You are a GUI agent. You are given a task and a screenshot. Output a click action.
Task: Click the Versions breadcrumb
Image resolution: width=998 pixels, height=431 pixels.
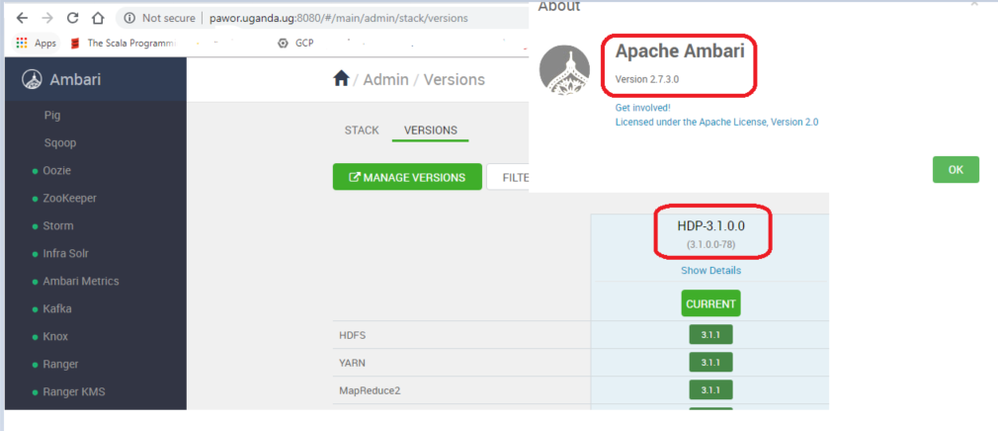click(454, 80)
